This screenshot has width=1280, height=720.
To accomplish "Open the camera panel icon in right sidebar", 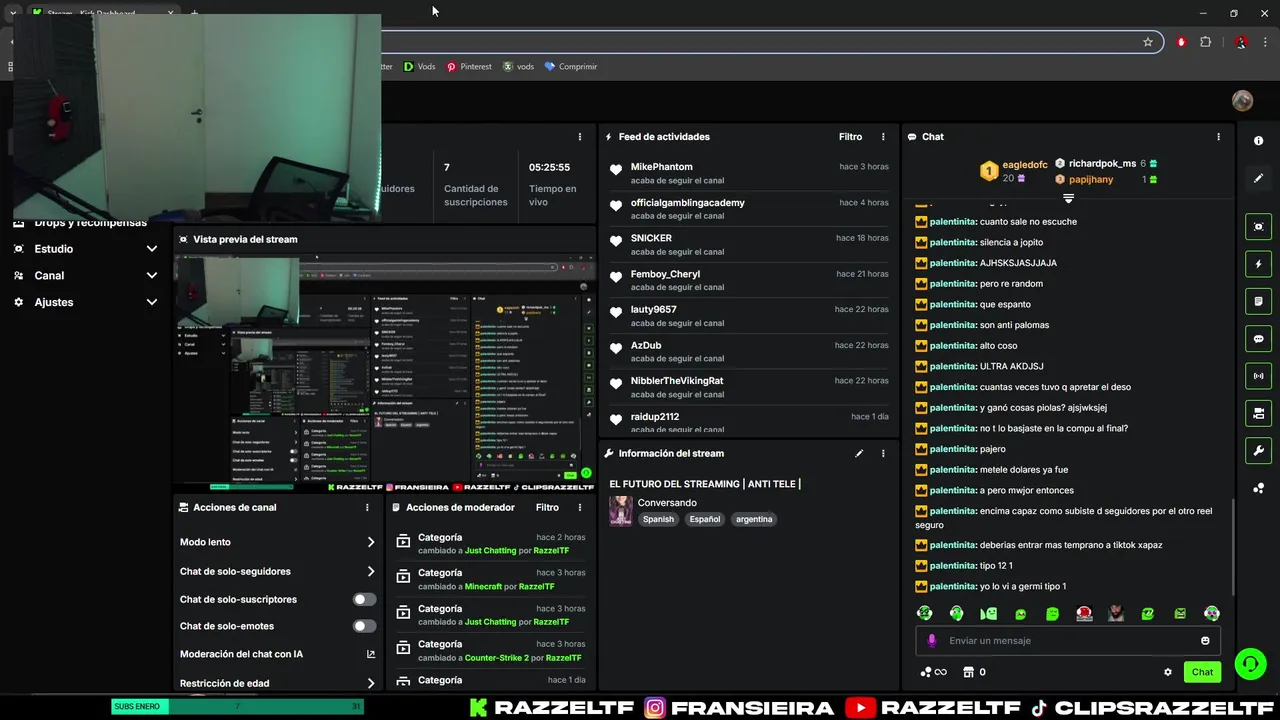I will 1258,413.
